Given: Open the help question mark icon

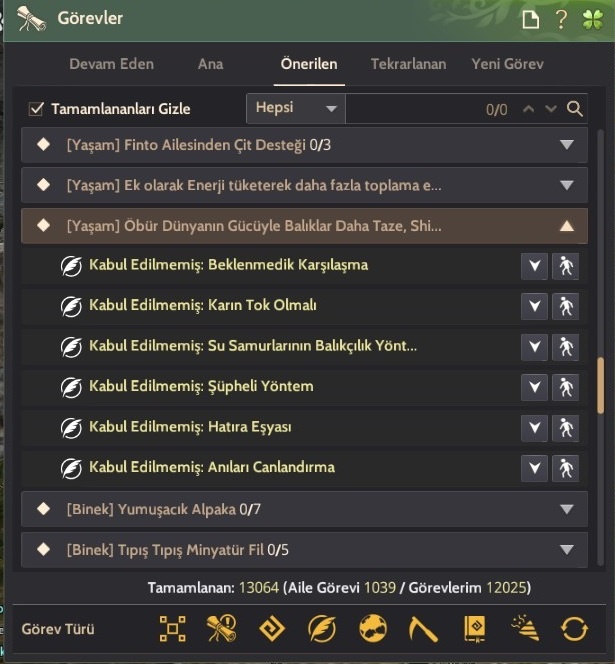Looking at the screenshot, I should pos(561,19).
